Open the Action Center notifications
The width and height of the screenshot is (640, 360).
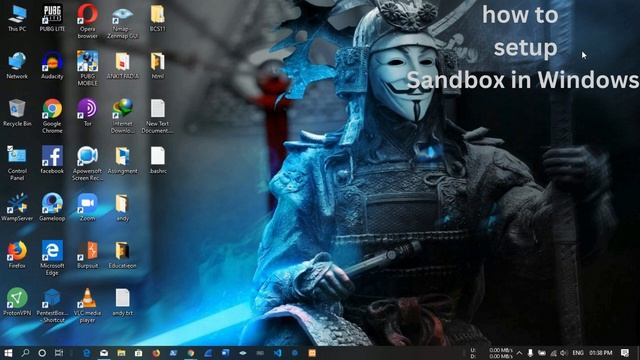tap(625, 353)
